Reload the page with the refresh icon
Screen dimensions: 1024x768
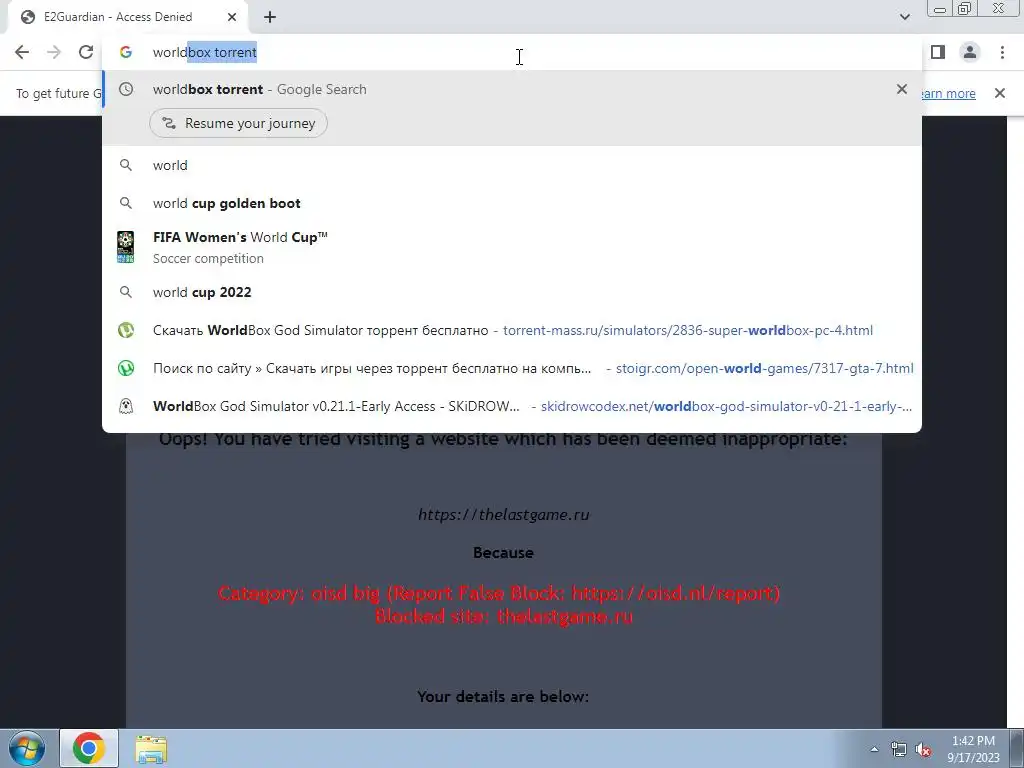coord(86,52)
